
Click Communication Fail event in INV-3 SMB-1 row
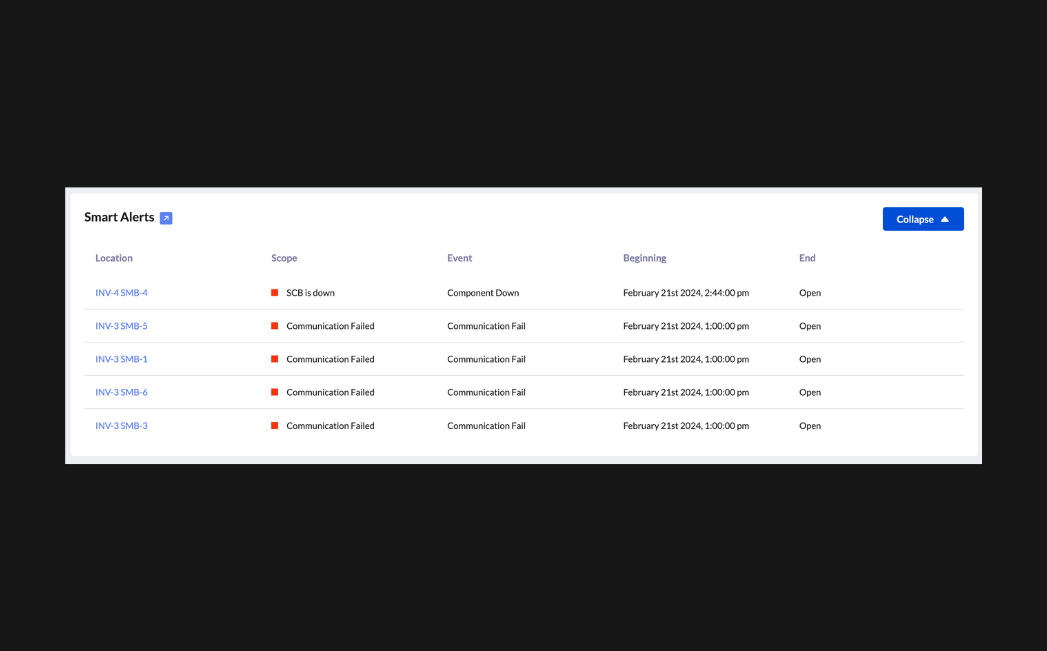pyautogui.click(x=486, y=359)
